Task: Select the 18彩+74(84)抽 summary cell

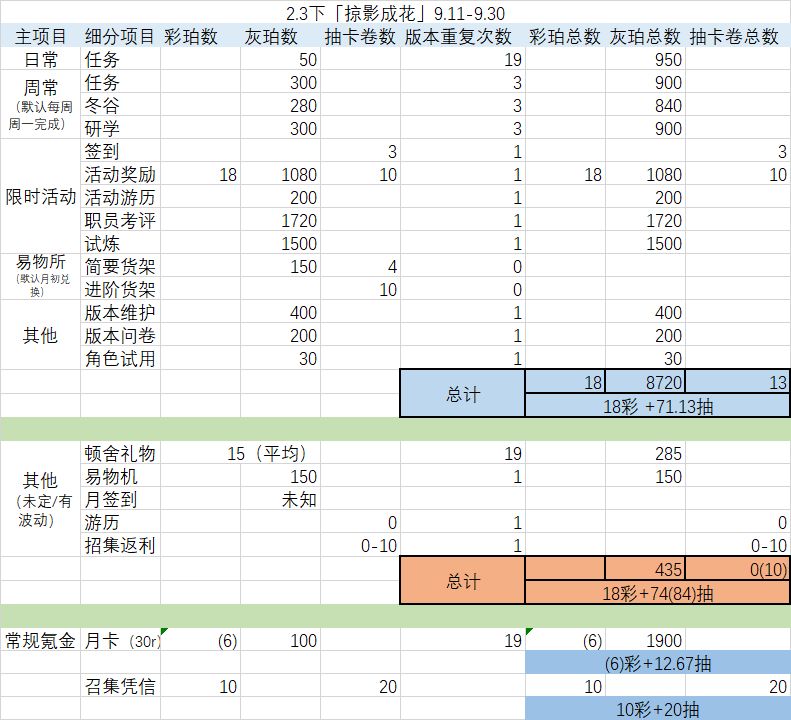Action: coord(657,593)
